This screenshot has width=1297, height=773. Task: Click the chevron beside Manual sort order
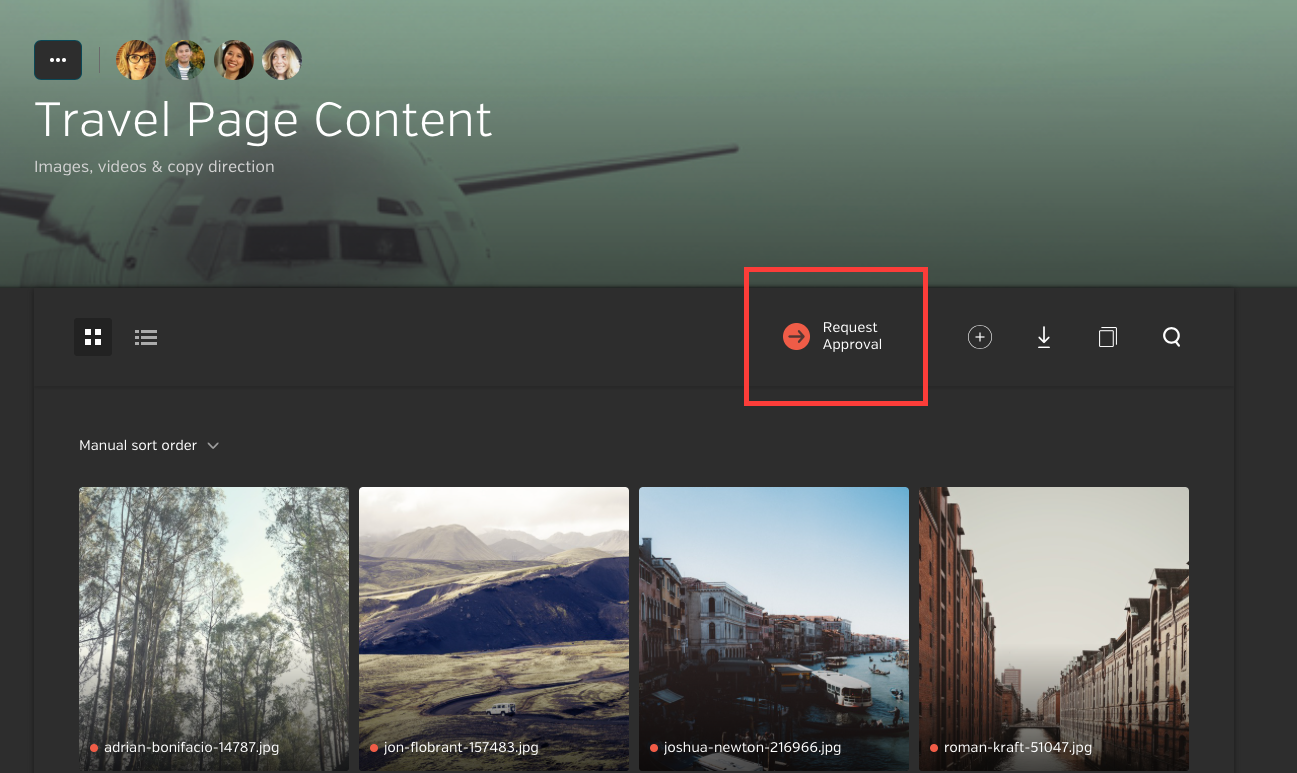213,446
